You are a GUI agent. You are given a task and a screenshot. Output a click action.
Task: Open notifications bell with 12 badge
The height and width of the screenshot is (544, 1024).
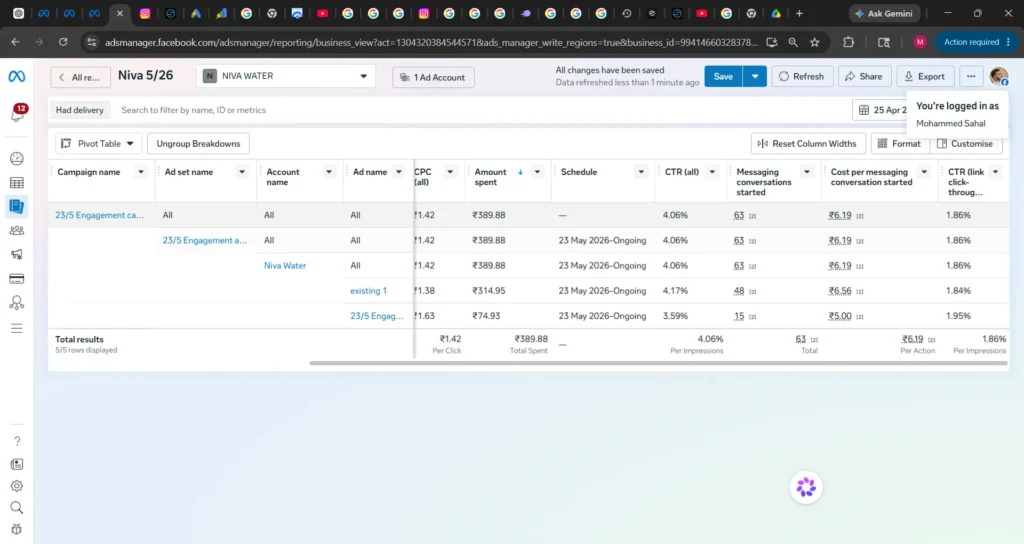point(18,114)
